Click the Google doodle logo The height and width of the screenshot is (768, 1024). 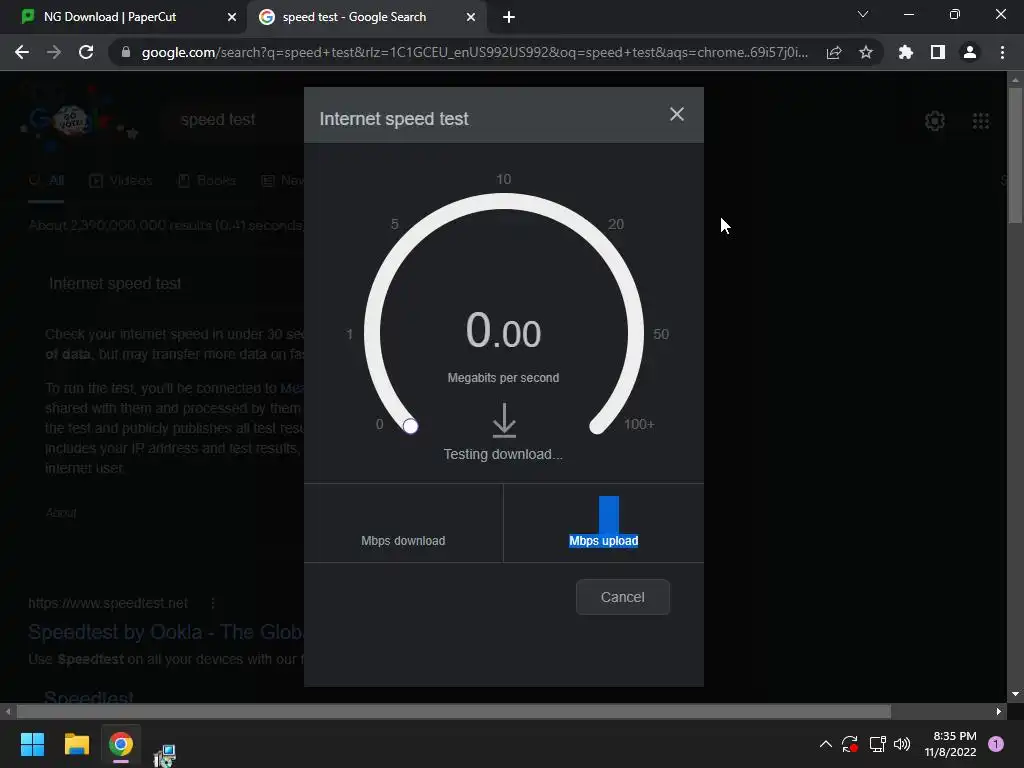pyautogui.click(x=80, y=120)
